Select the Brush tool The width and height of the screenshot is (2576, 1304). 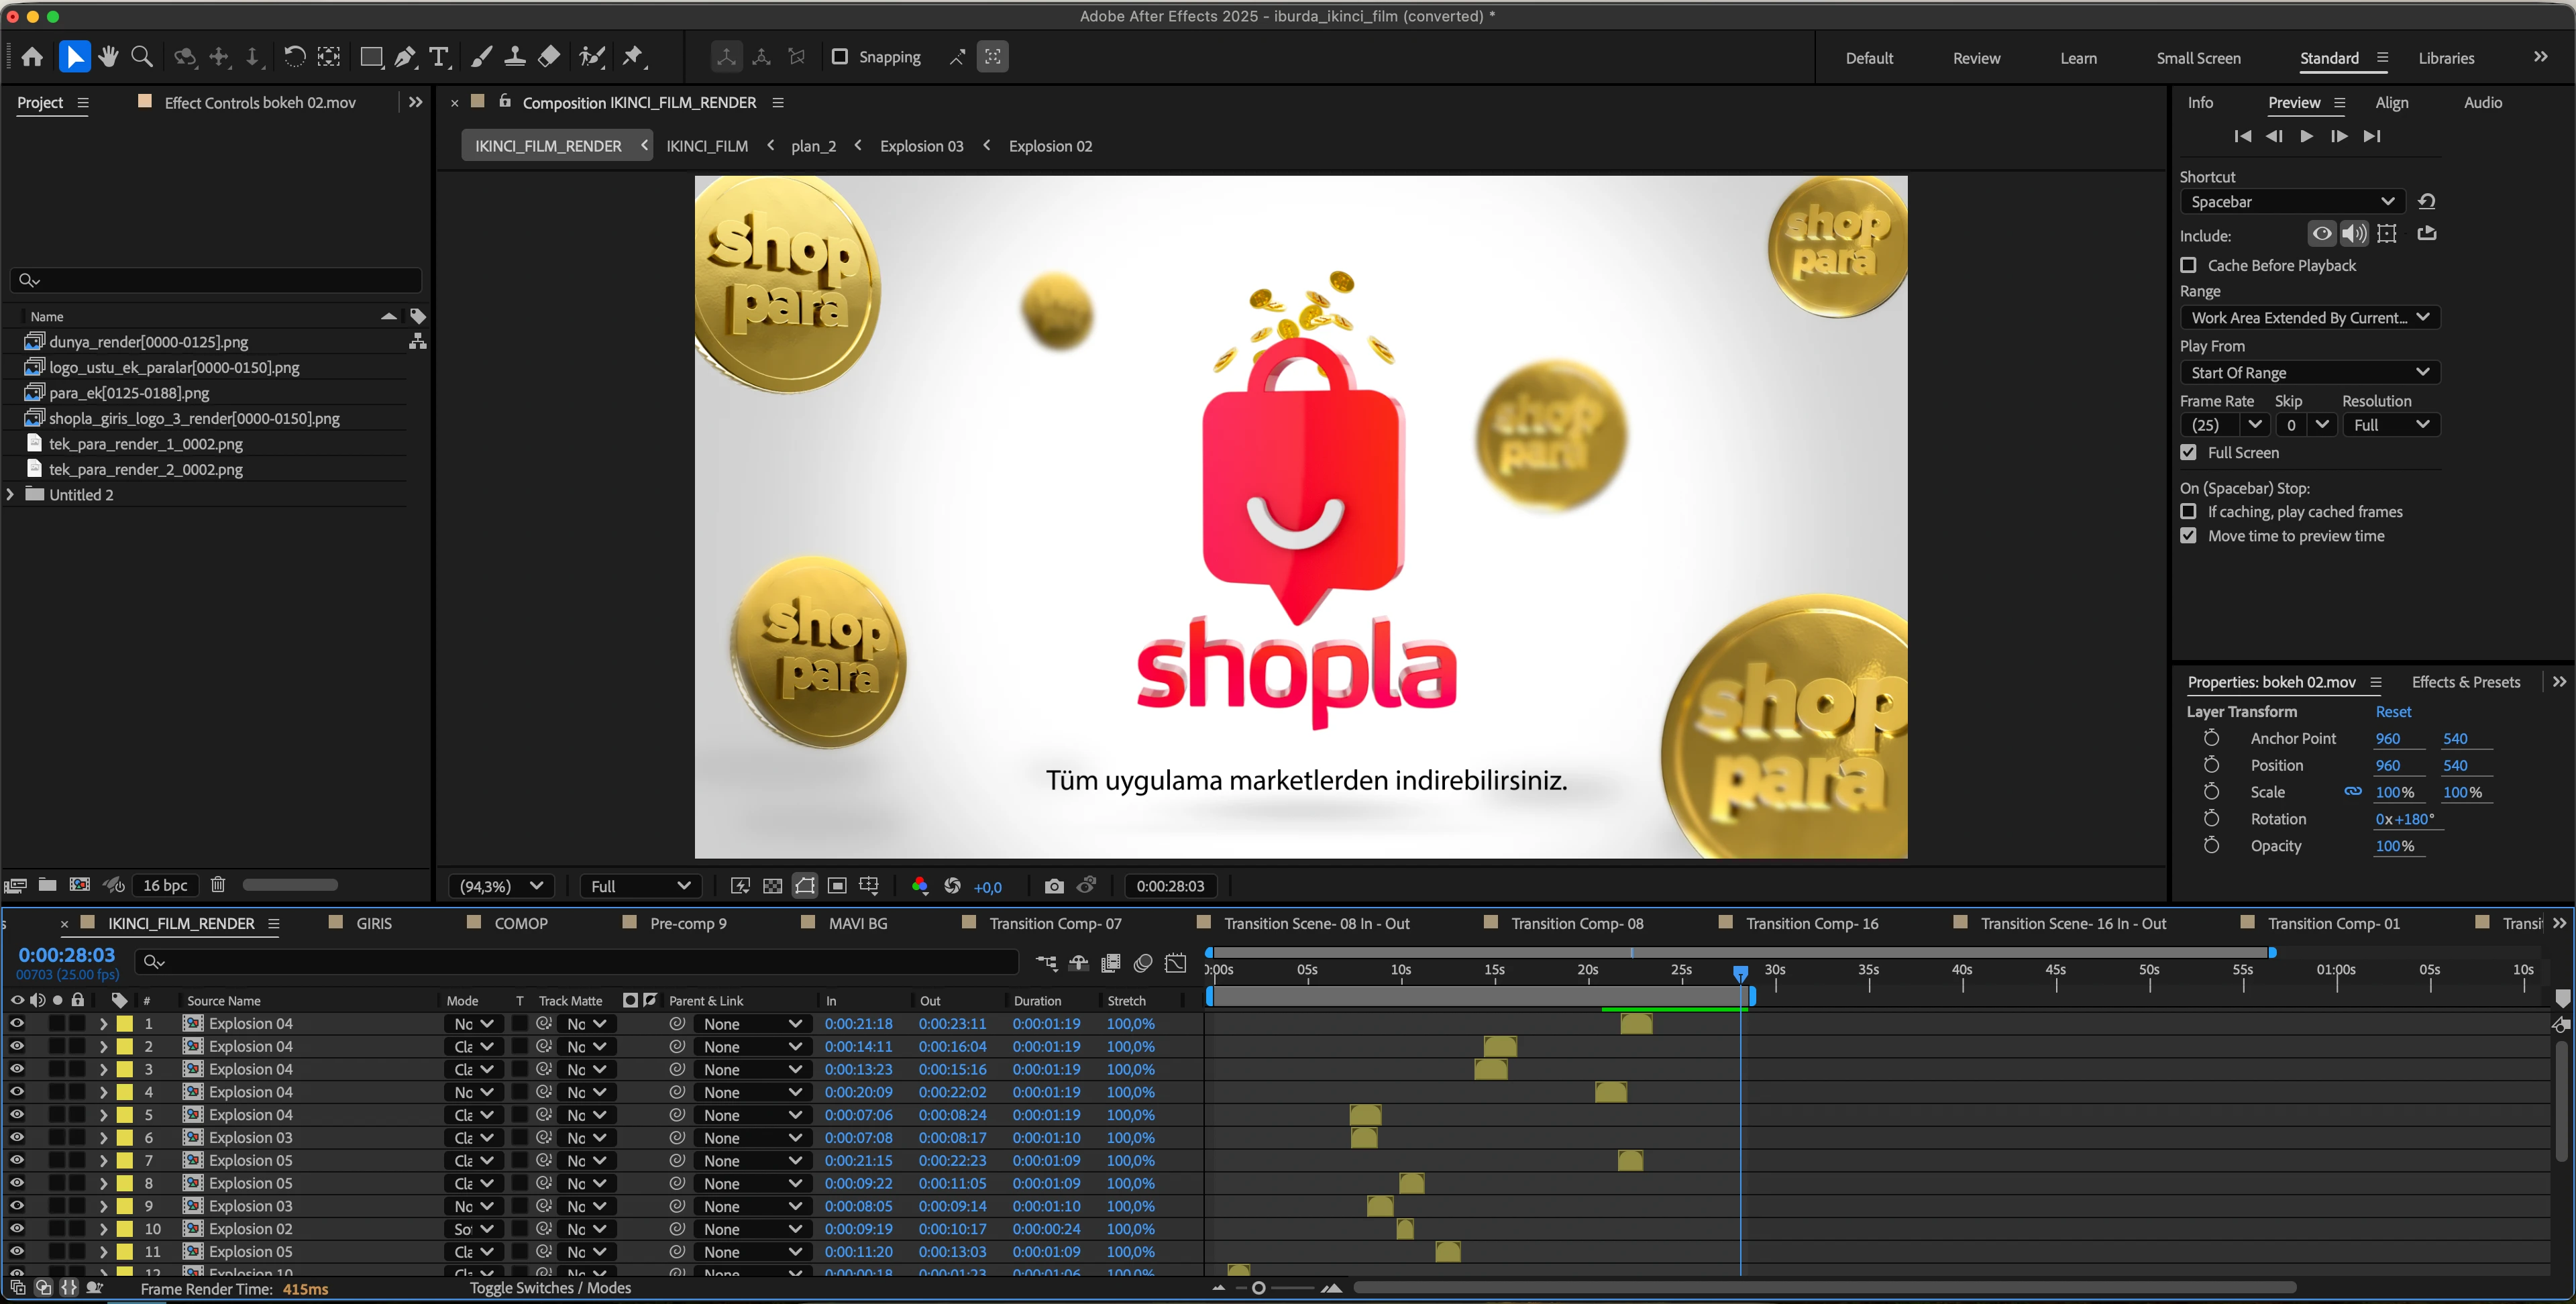481,57
